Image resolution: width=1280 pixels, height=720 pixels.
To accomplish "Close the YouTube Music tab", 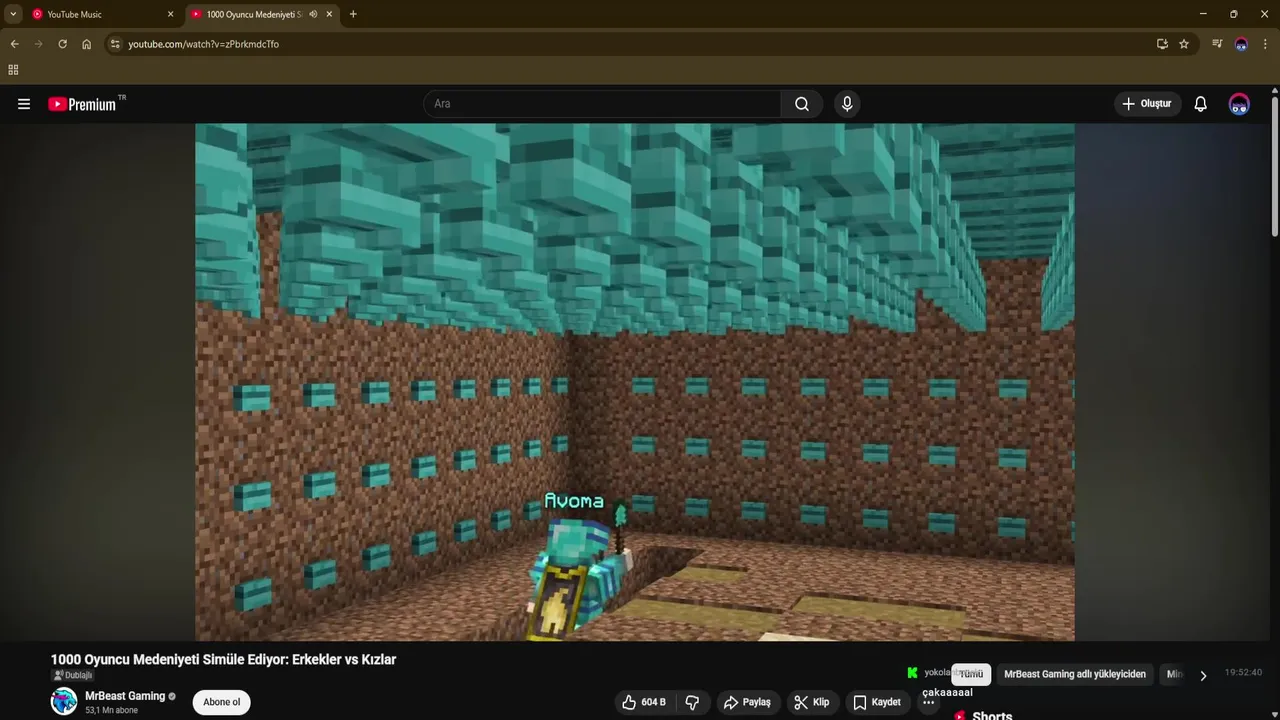I will point(170,14).
